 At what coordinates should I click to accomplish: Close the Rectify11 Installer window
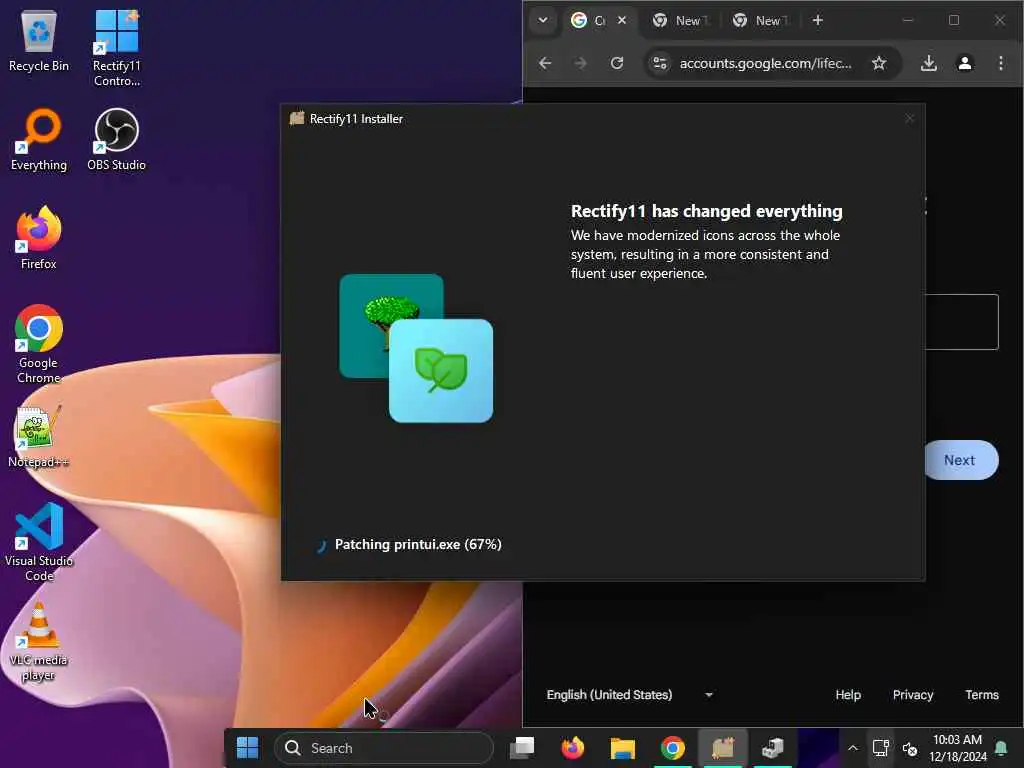click(910, 118)
